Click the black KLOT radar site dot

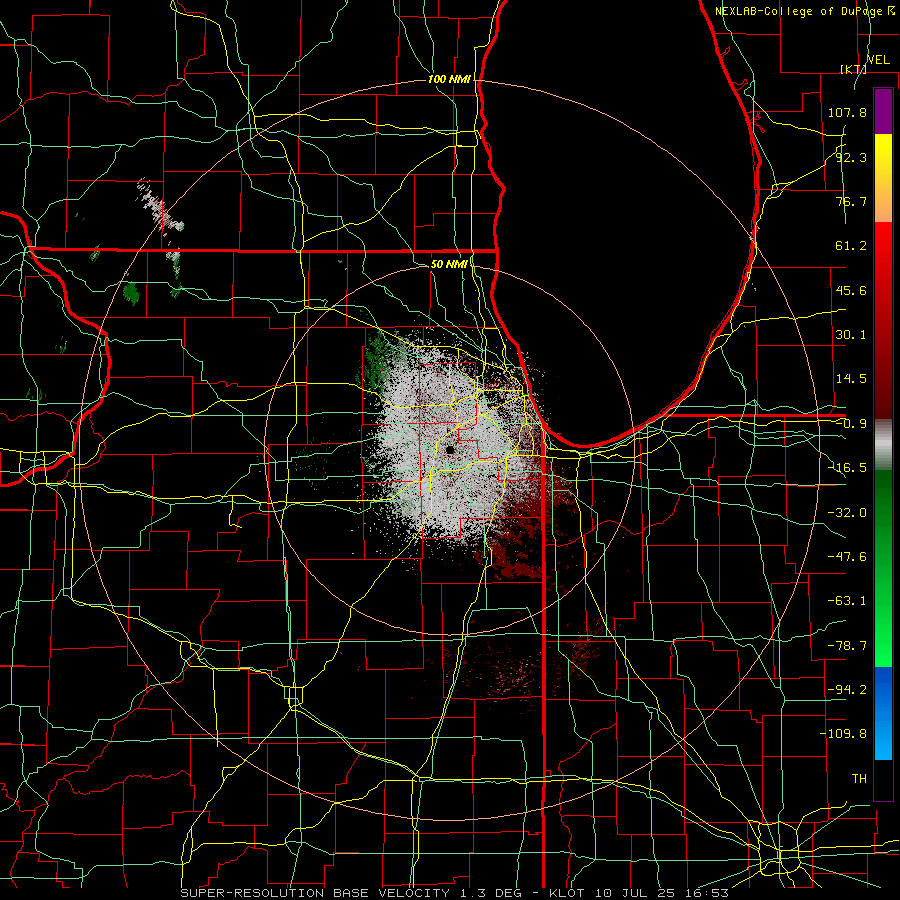(x=450, y=450)
